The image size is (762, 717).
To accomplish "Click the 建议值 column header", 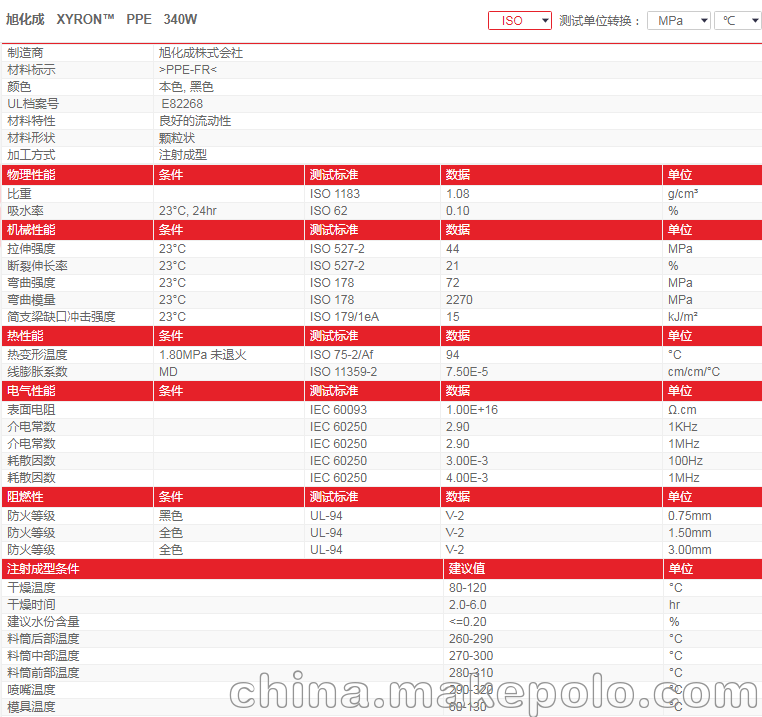I will click(x=467, y=568).
